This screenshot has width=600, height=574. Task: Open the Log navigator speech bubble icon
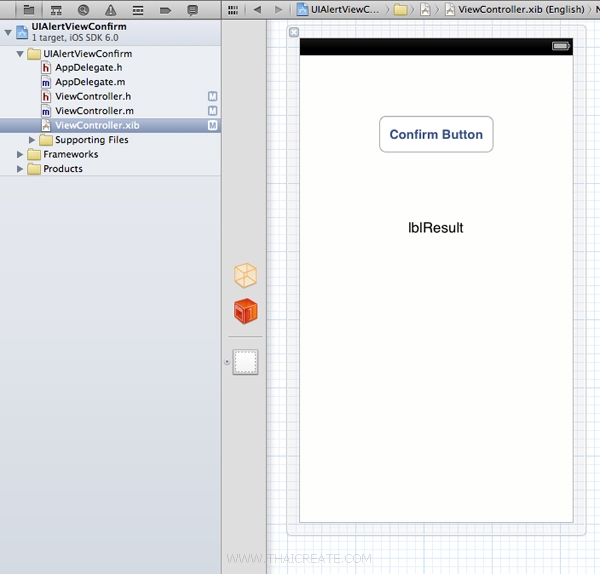pos(192,10)
